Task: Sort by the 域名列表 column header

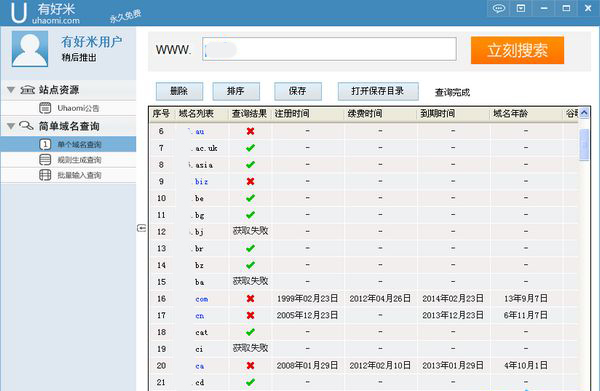Action: tap(202, 114)
